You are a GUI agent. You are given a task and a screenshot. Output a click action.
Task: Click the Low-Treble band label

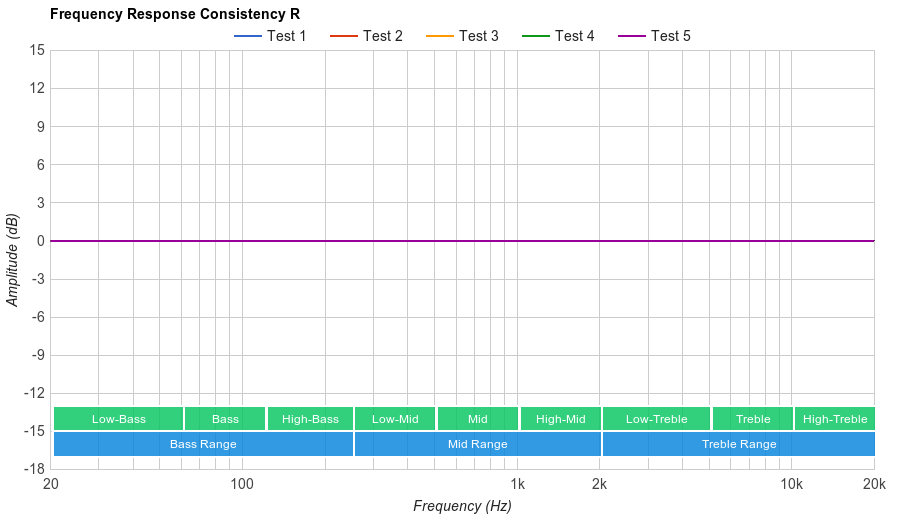[x=656, y=419]
